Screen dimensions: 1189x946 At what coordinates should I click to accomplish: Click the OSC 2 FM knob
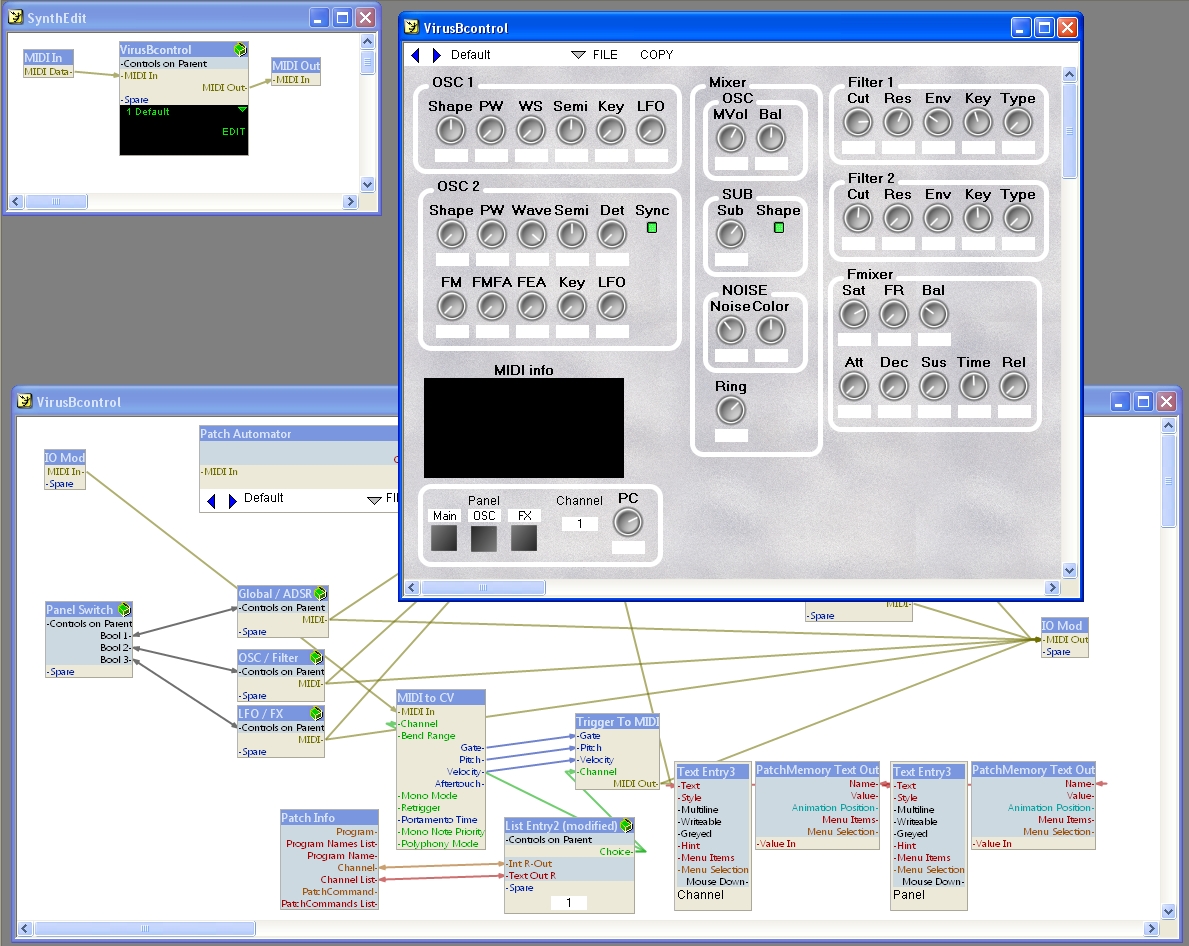pyautogui.click(x=452, y=307)
